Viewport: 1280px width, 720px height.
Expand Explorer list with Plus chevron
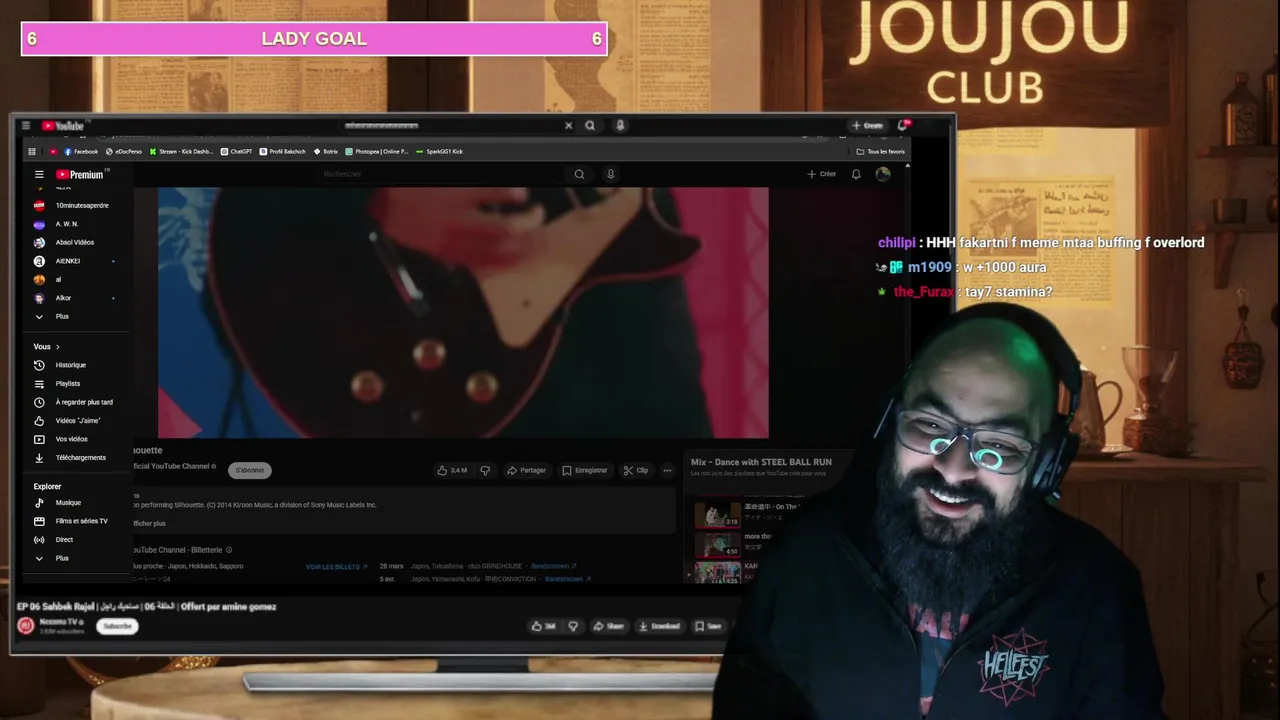[52, 558]
